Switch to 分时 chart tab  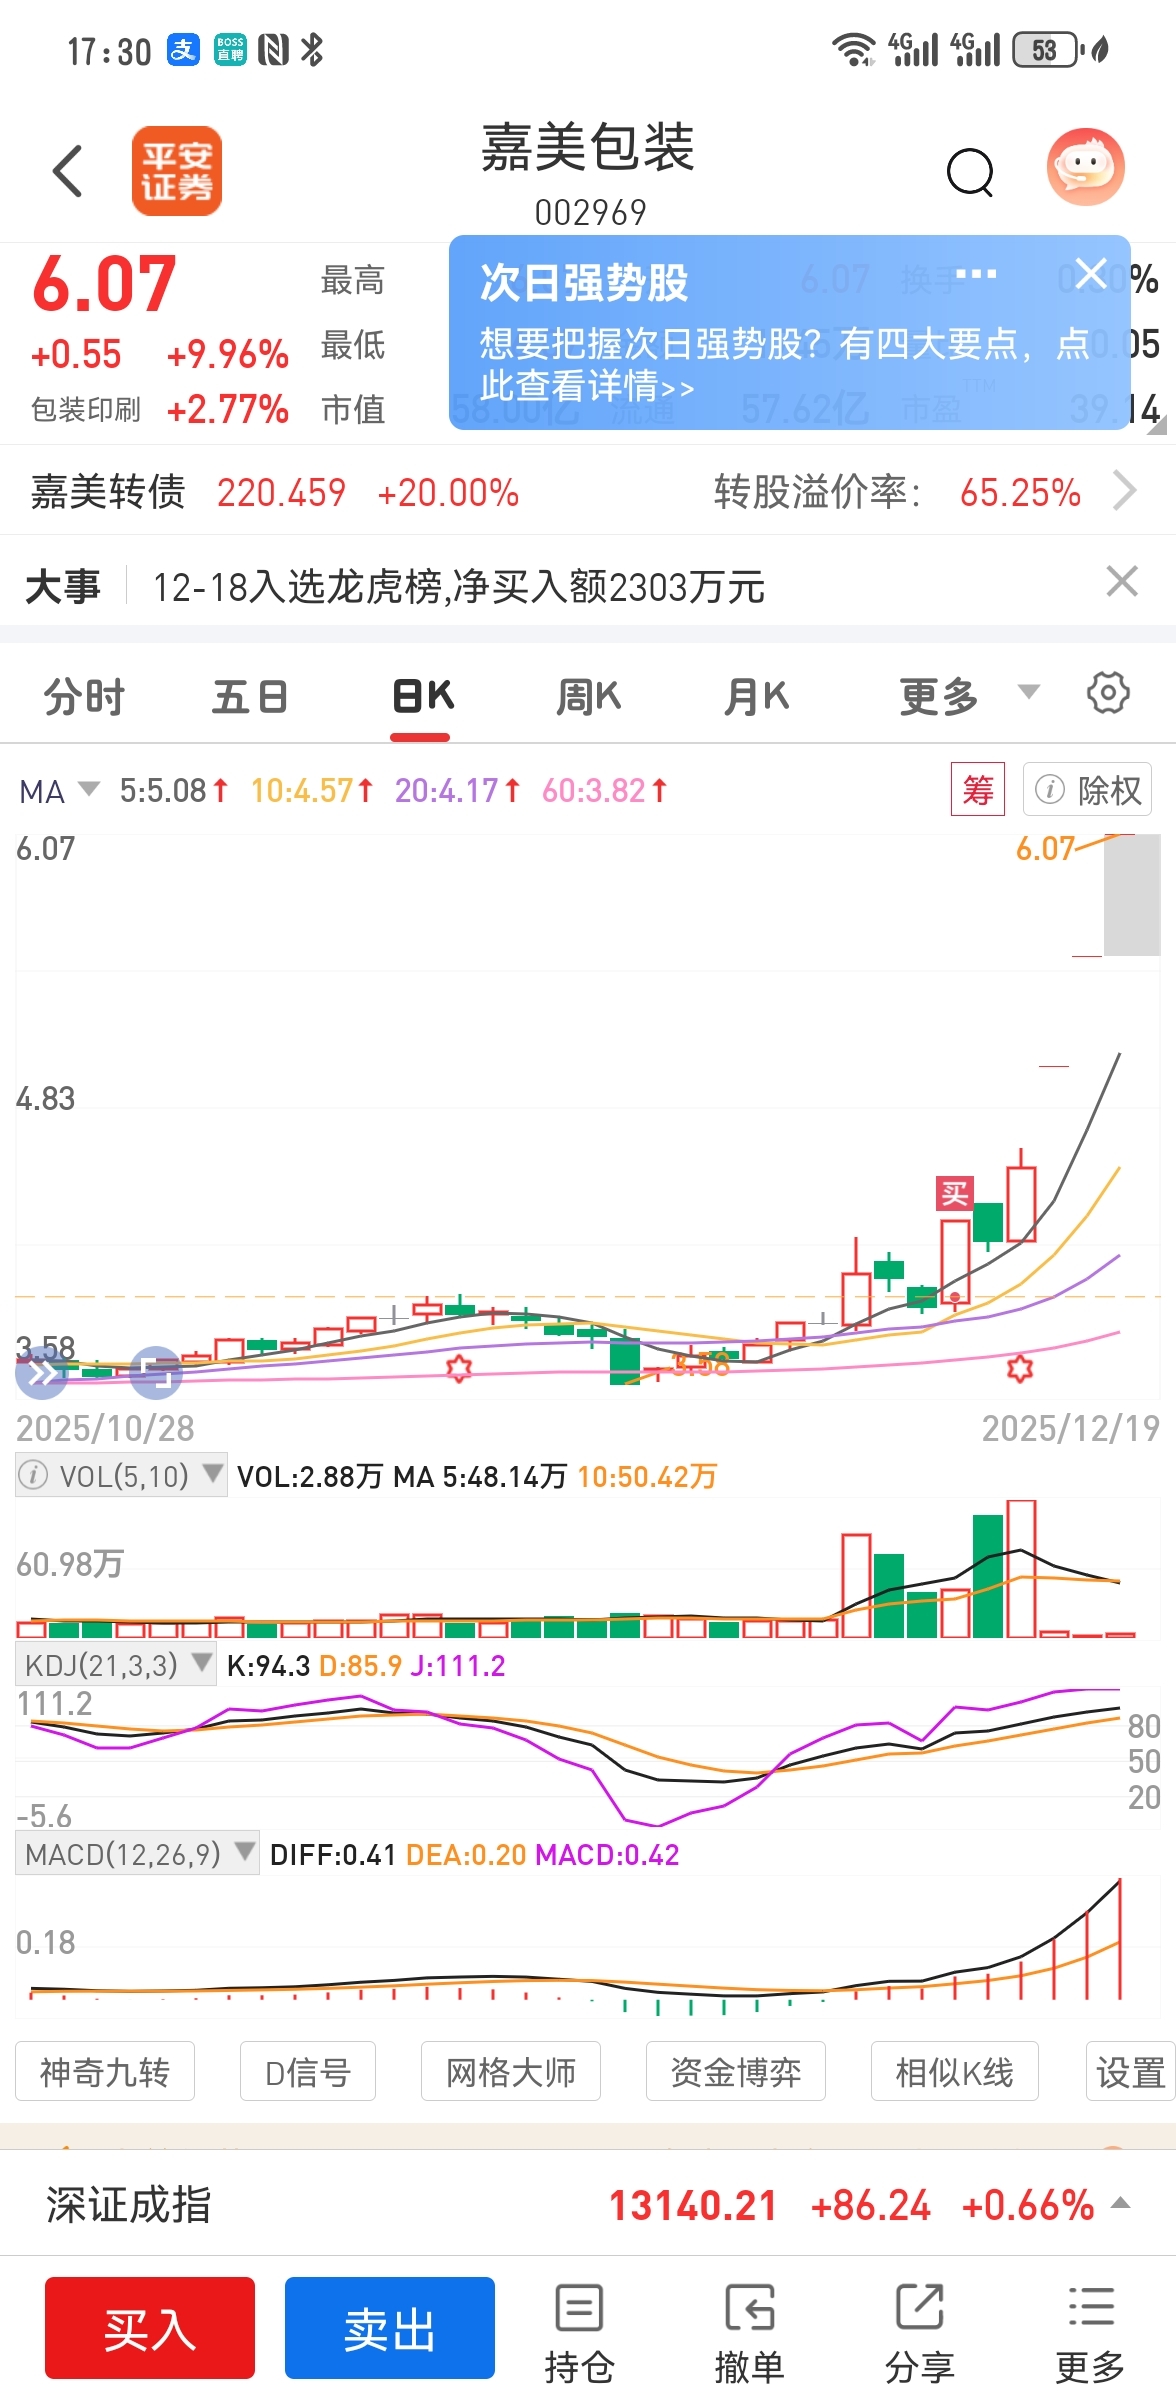[84, 696]
